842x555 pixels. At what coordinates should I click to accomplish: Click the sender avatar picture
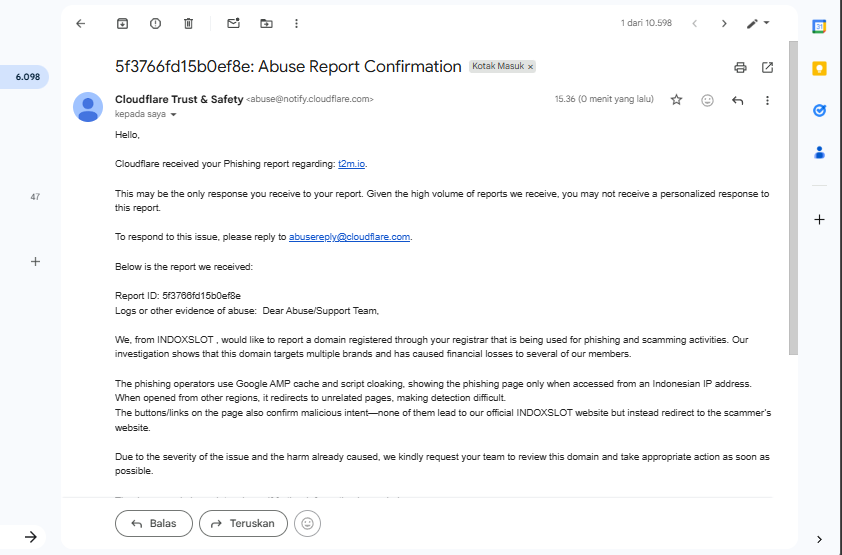[88, 107]
